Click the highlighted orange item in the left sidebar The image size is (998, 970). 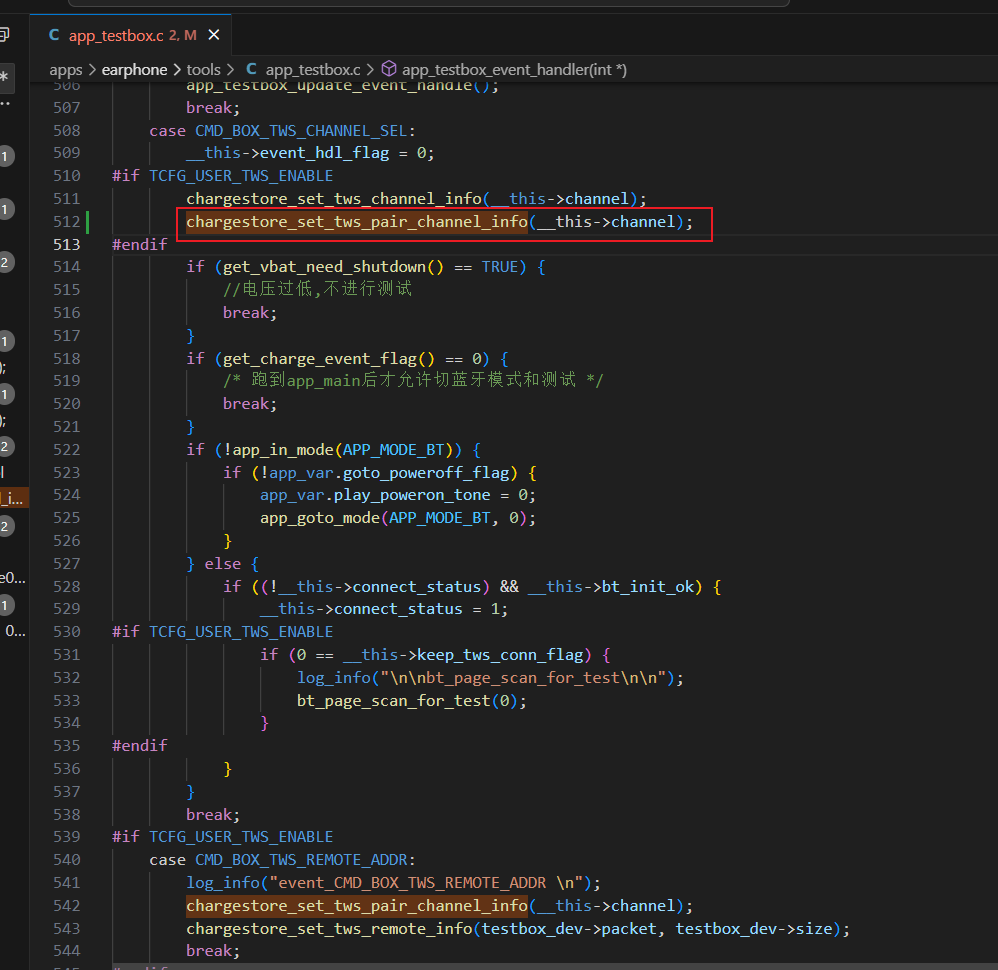[13, 498]
